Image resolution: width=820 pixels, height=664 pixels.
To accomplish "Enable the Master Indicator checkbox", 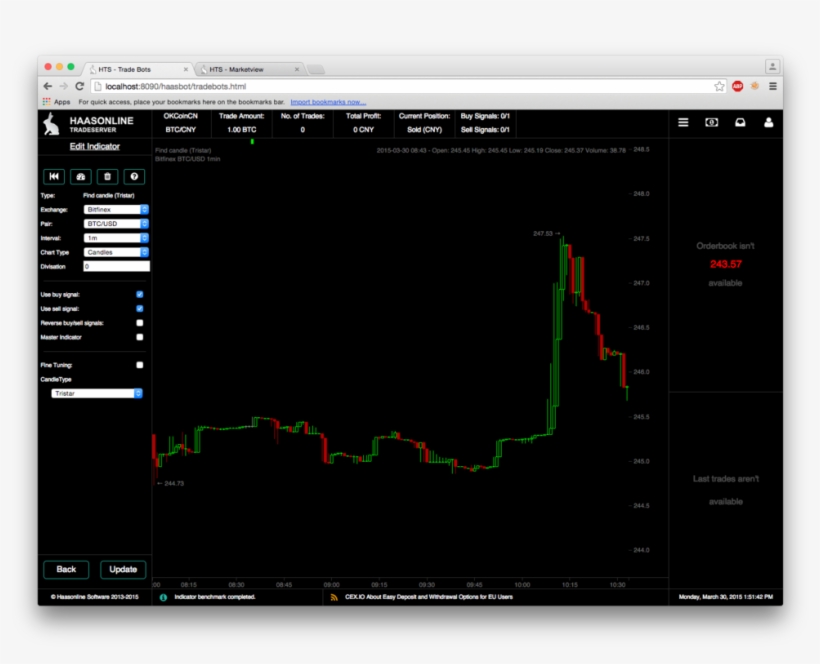I will tap(140, 337).
